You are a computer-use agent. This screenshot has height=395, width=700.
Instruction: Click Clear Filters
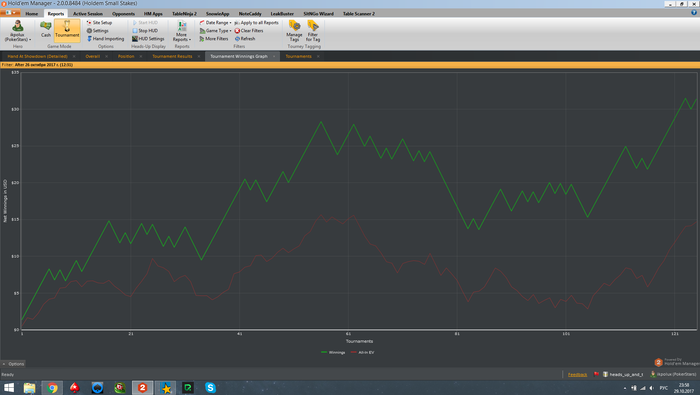[x=249, y=31]
